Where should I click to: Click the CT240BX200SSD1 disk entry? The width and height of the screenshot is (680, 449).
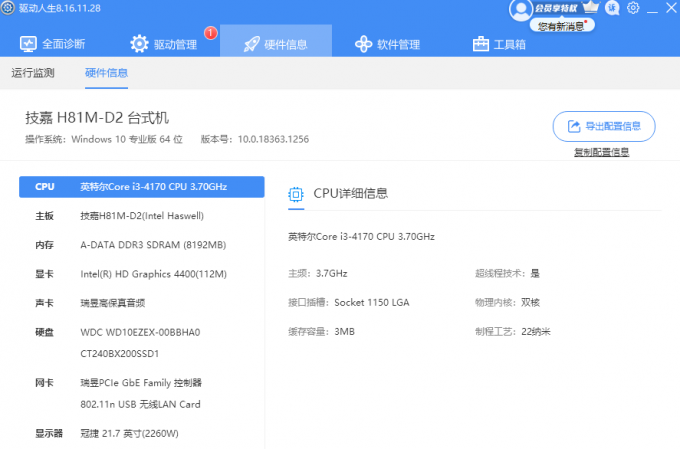click(x=120, y=354)
